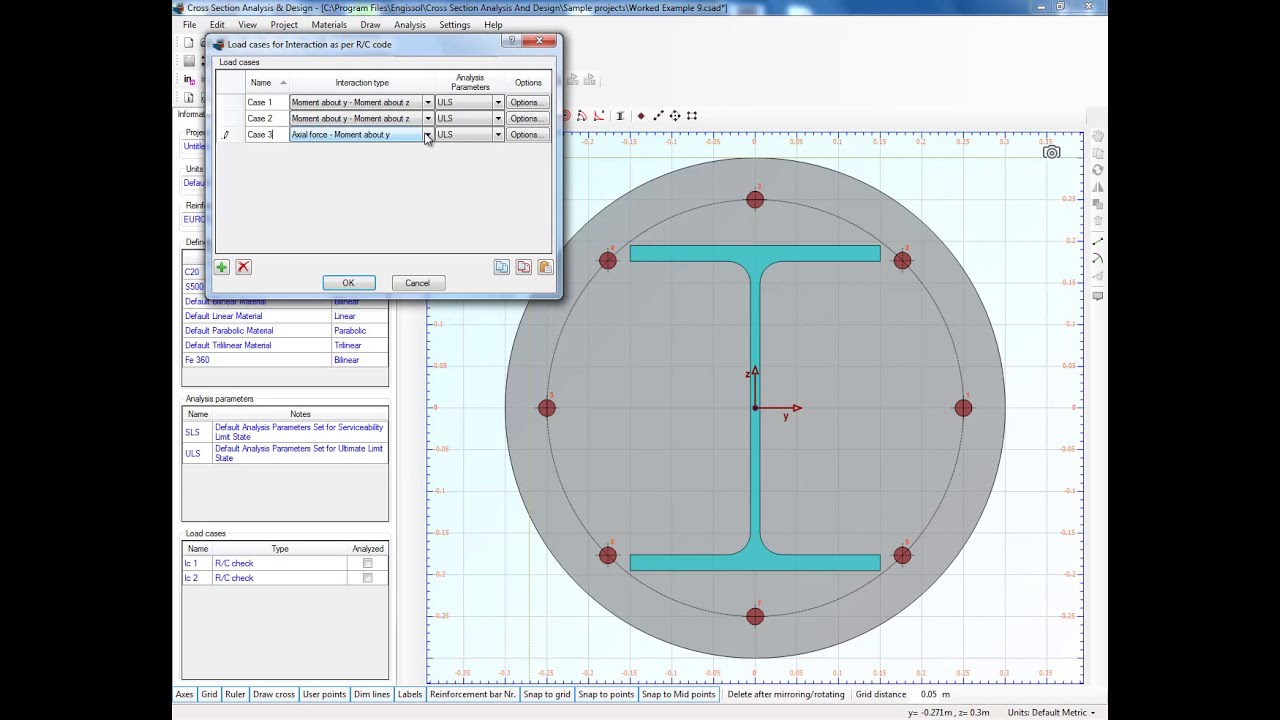1280x720 pixels.
Task: Toggle the User points option
Action: (x=324, y=694)
